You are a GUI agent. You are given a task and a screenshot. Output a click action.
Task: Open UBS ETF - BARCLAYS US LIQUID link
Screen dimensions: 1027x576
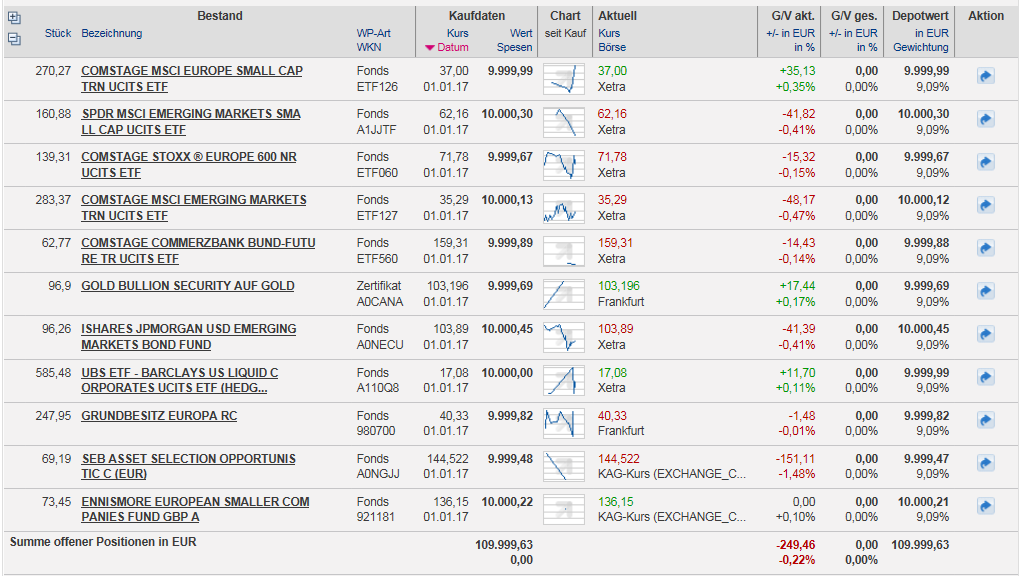pos(180,380)
